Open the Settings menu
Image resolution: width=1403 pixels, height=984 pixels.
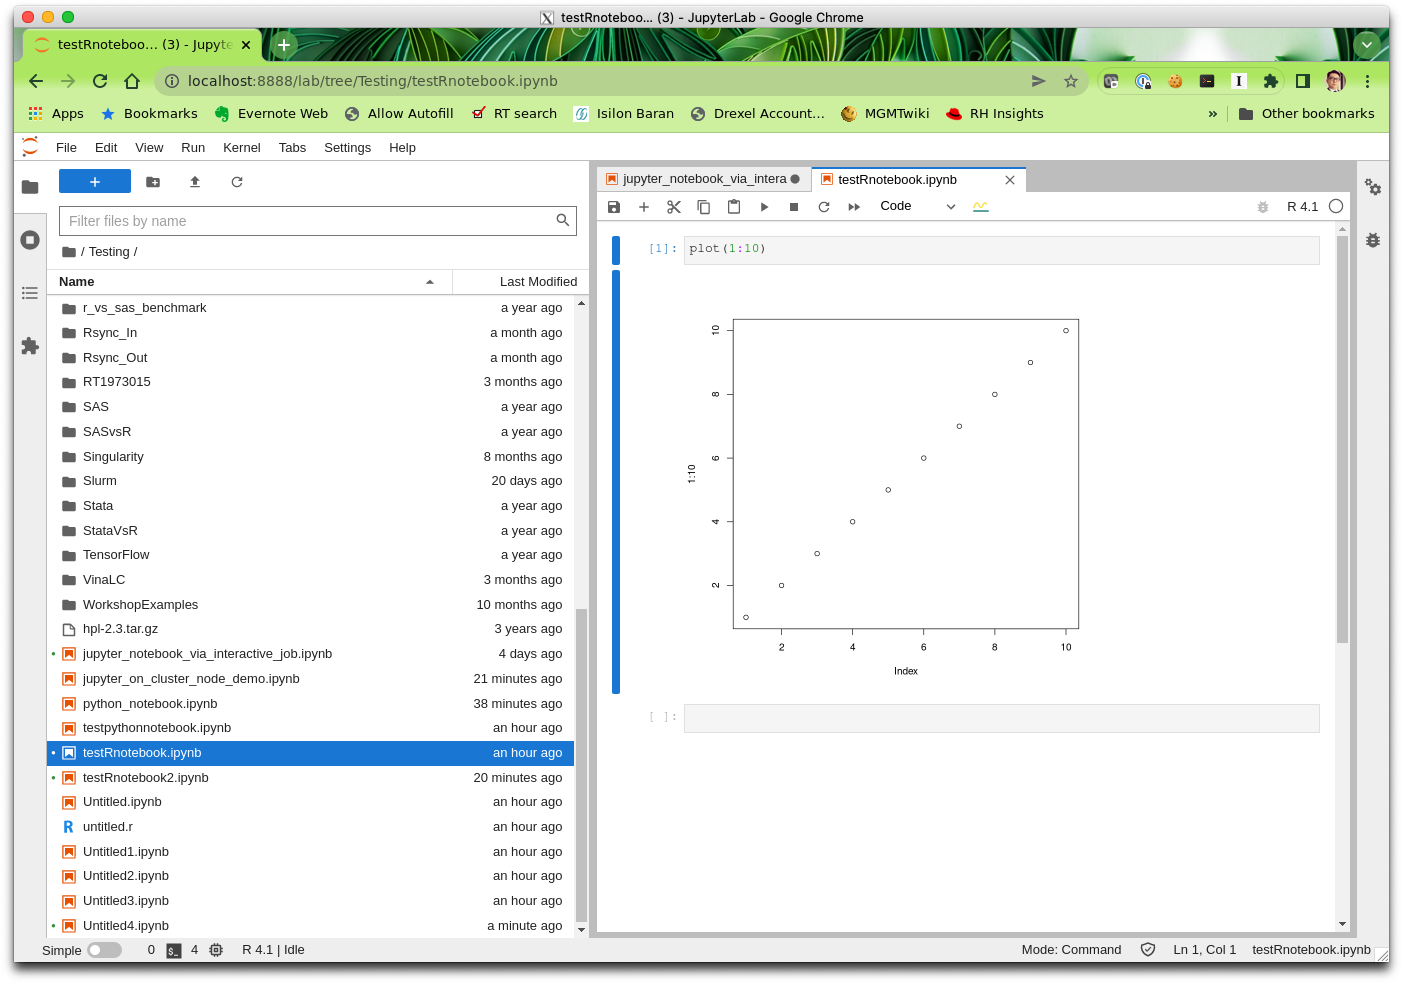tap(347, 147)
